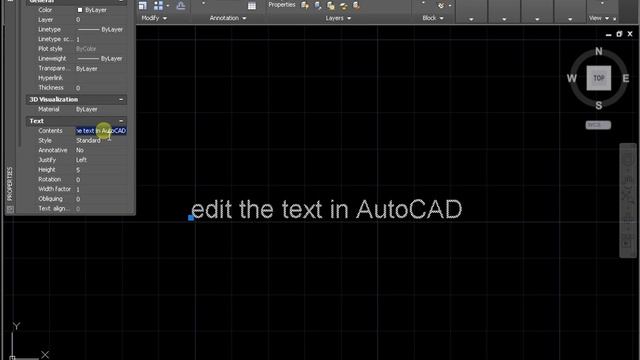Collapse the 3D Visualization section
This screenshot has height=360, width=640.
(x=121, y=100)
